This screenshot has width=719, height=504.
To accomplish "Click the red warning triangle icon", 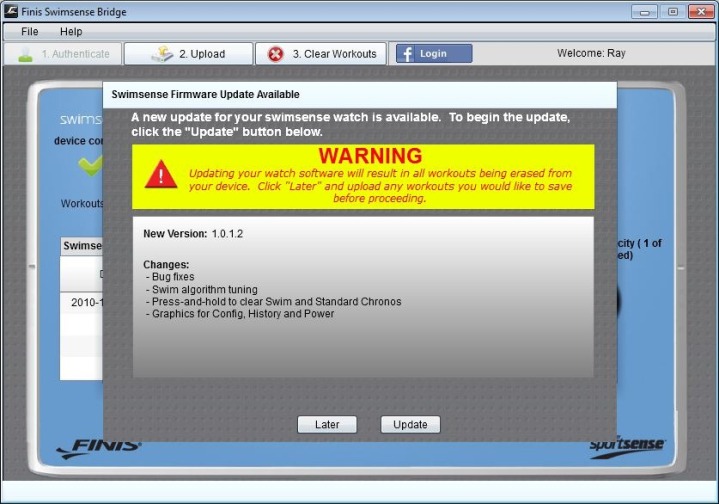I will [x=160, y=174].
